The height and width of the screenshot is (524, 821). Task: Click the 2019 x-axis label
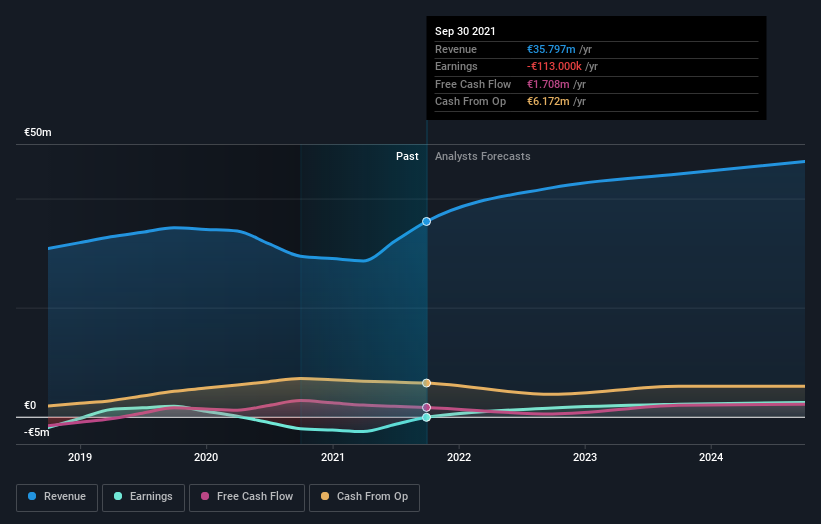click(80, 458)
